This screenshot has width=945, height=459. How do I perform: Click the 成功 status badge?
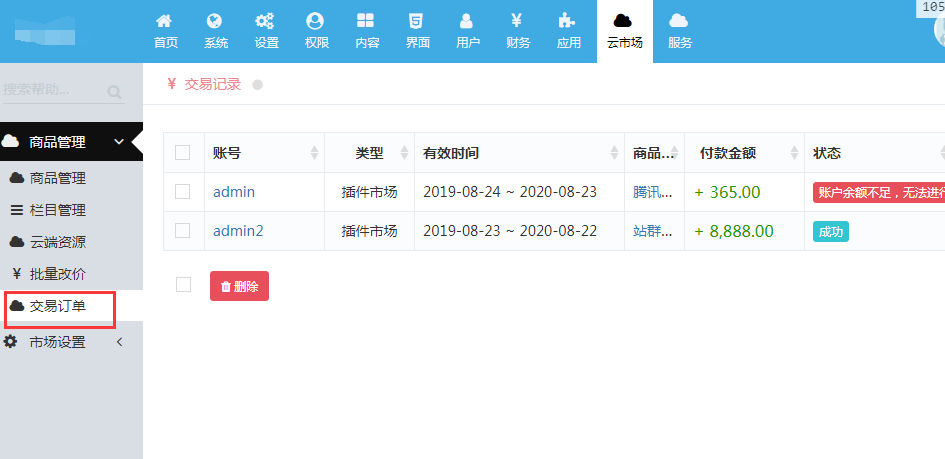830,231
